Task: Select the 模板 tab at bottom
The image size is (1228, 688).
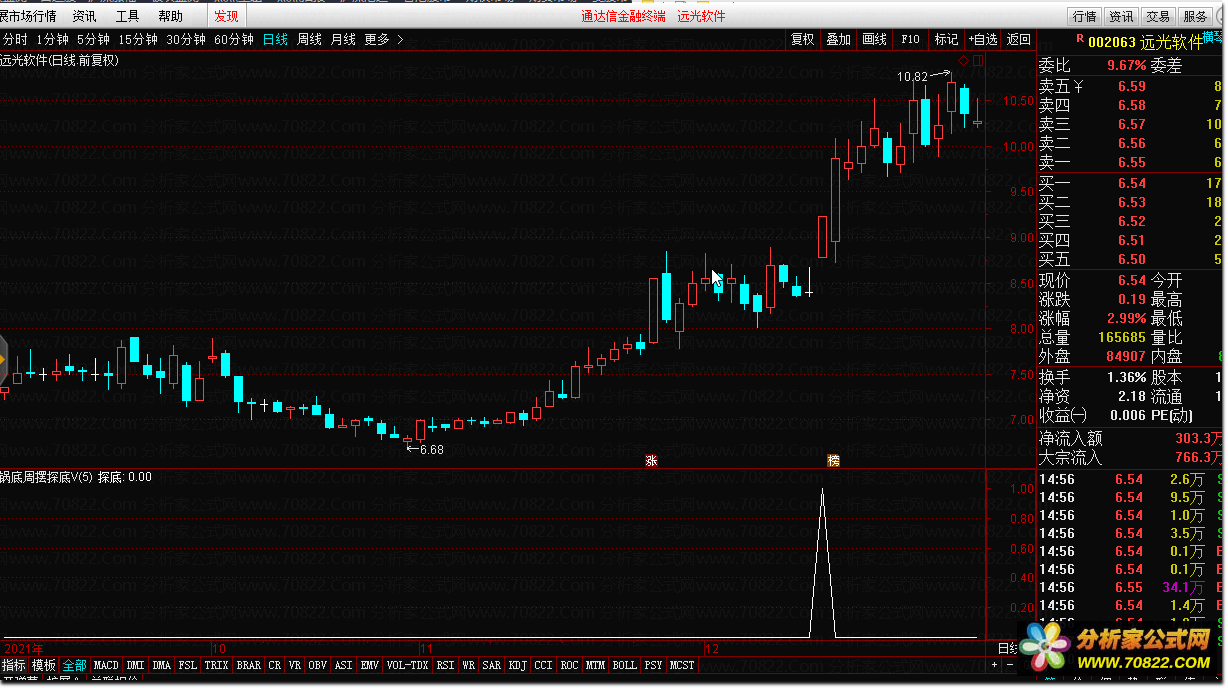Action: 44,665
